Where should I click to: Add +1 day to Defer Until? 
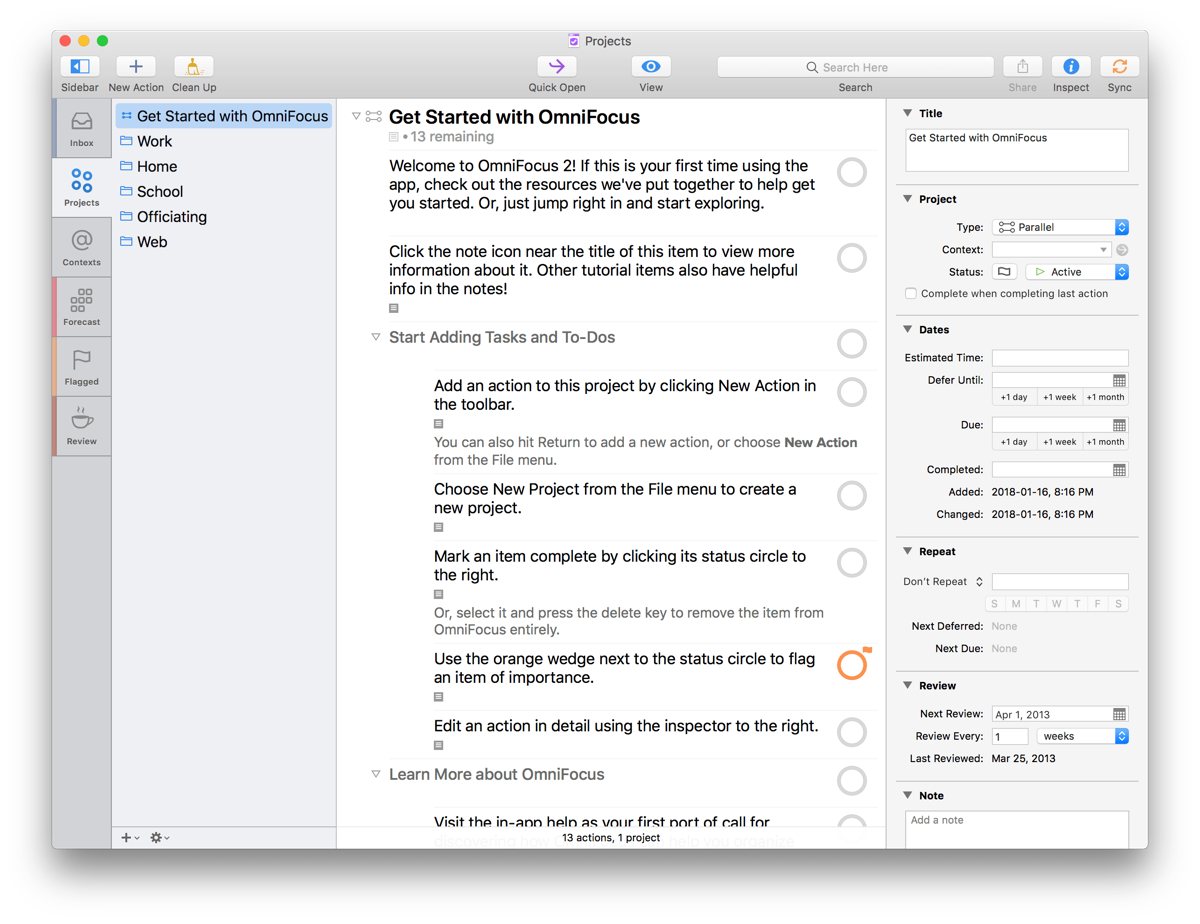tap(1014, 397)
